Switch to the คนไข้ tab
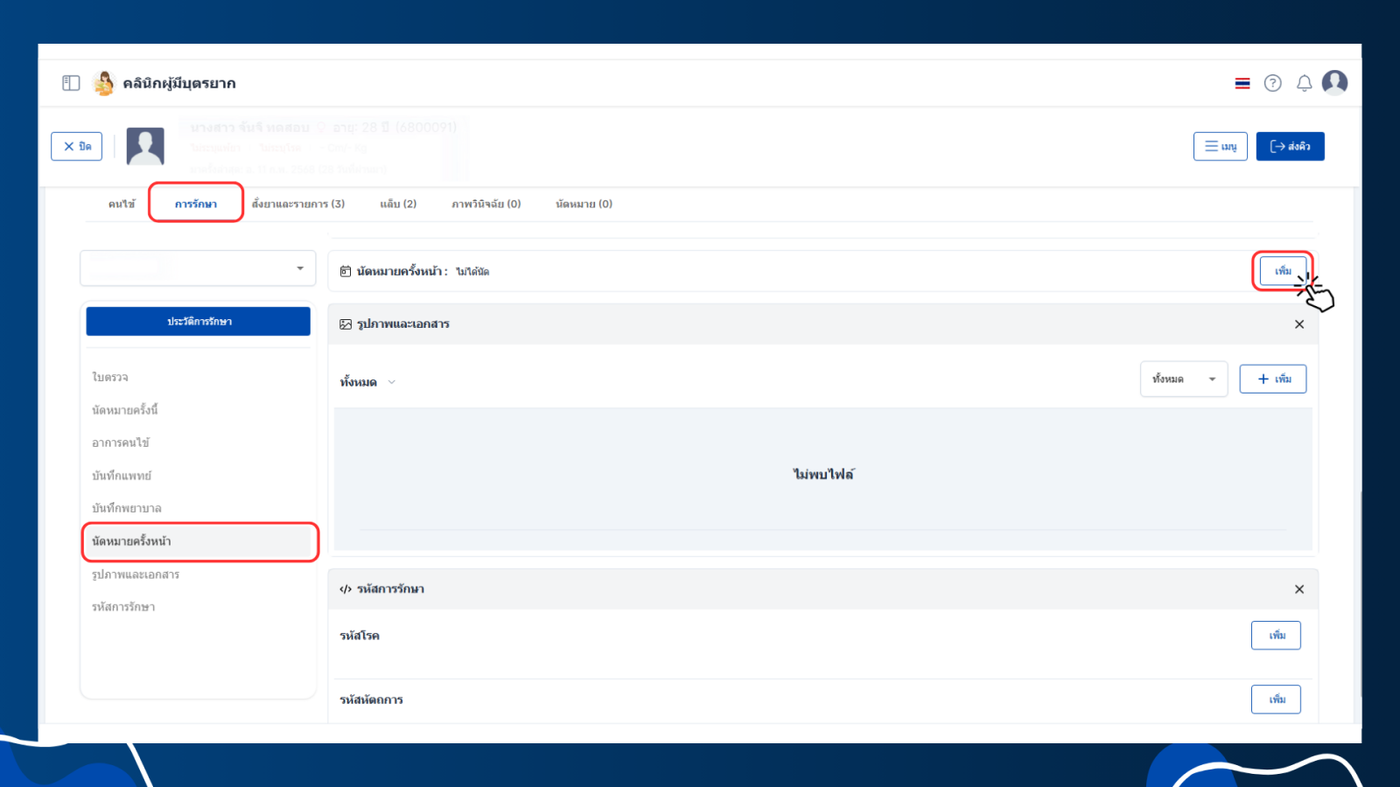The width and height of the screenshot is (1400, 787). click(x=122, y=204)
